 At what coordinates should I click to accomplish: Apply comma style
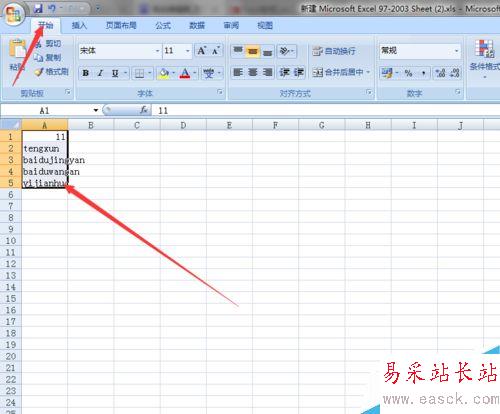[x=423, y=73]
